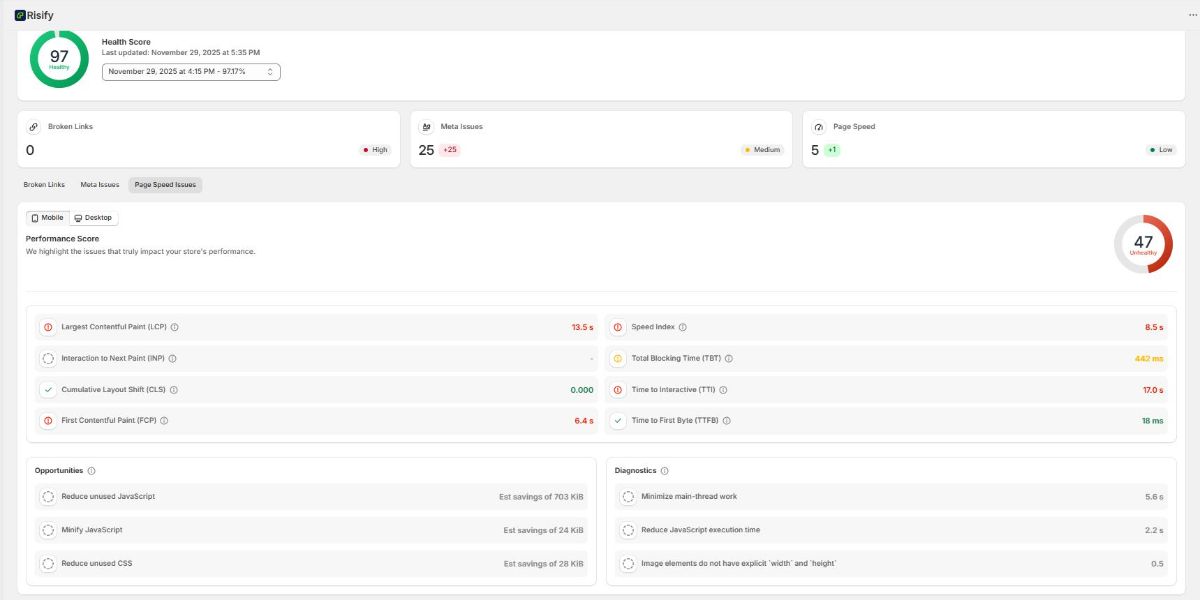This screenshot has height=600, width=1200.
Task: Expand the Reduce unused JavaScript row
Action: coord(310,497)
